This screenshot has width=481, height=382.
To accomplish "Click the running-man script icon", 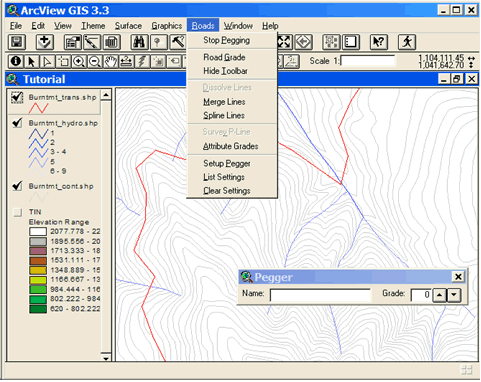I will (x=407, y=42).
